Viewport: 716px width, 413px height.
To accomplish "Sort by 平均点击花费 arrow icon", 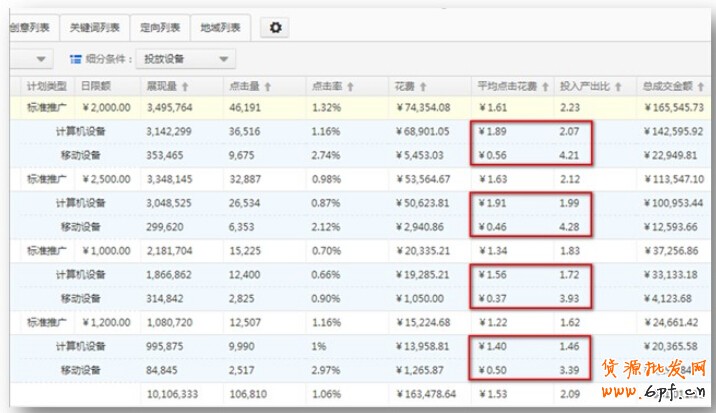I will coord(545,87).
